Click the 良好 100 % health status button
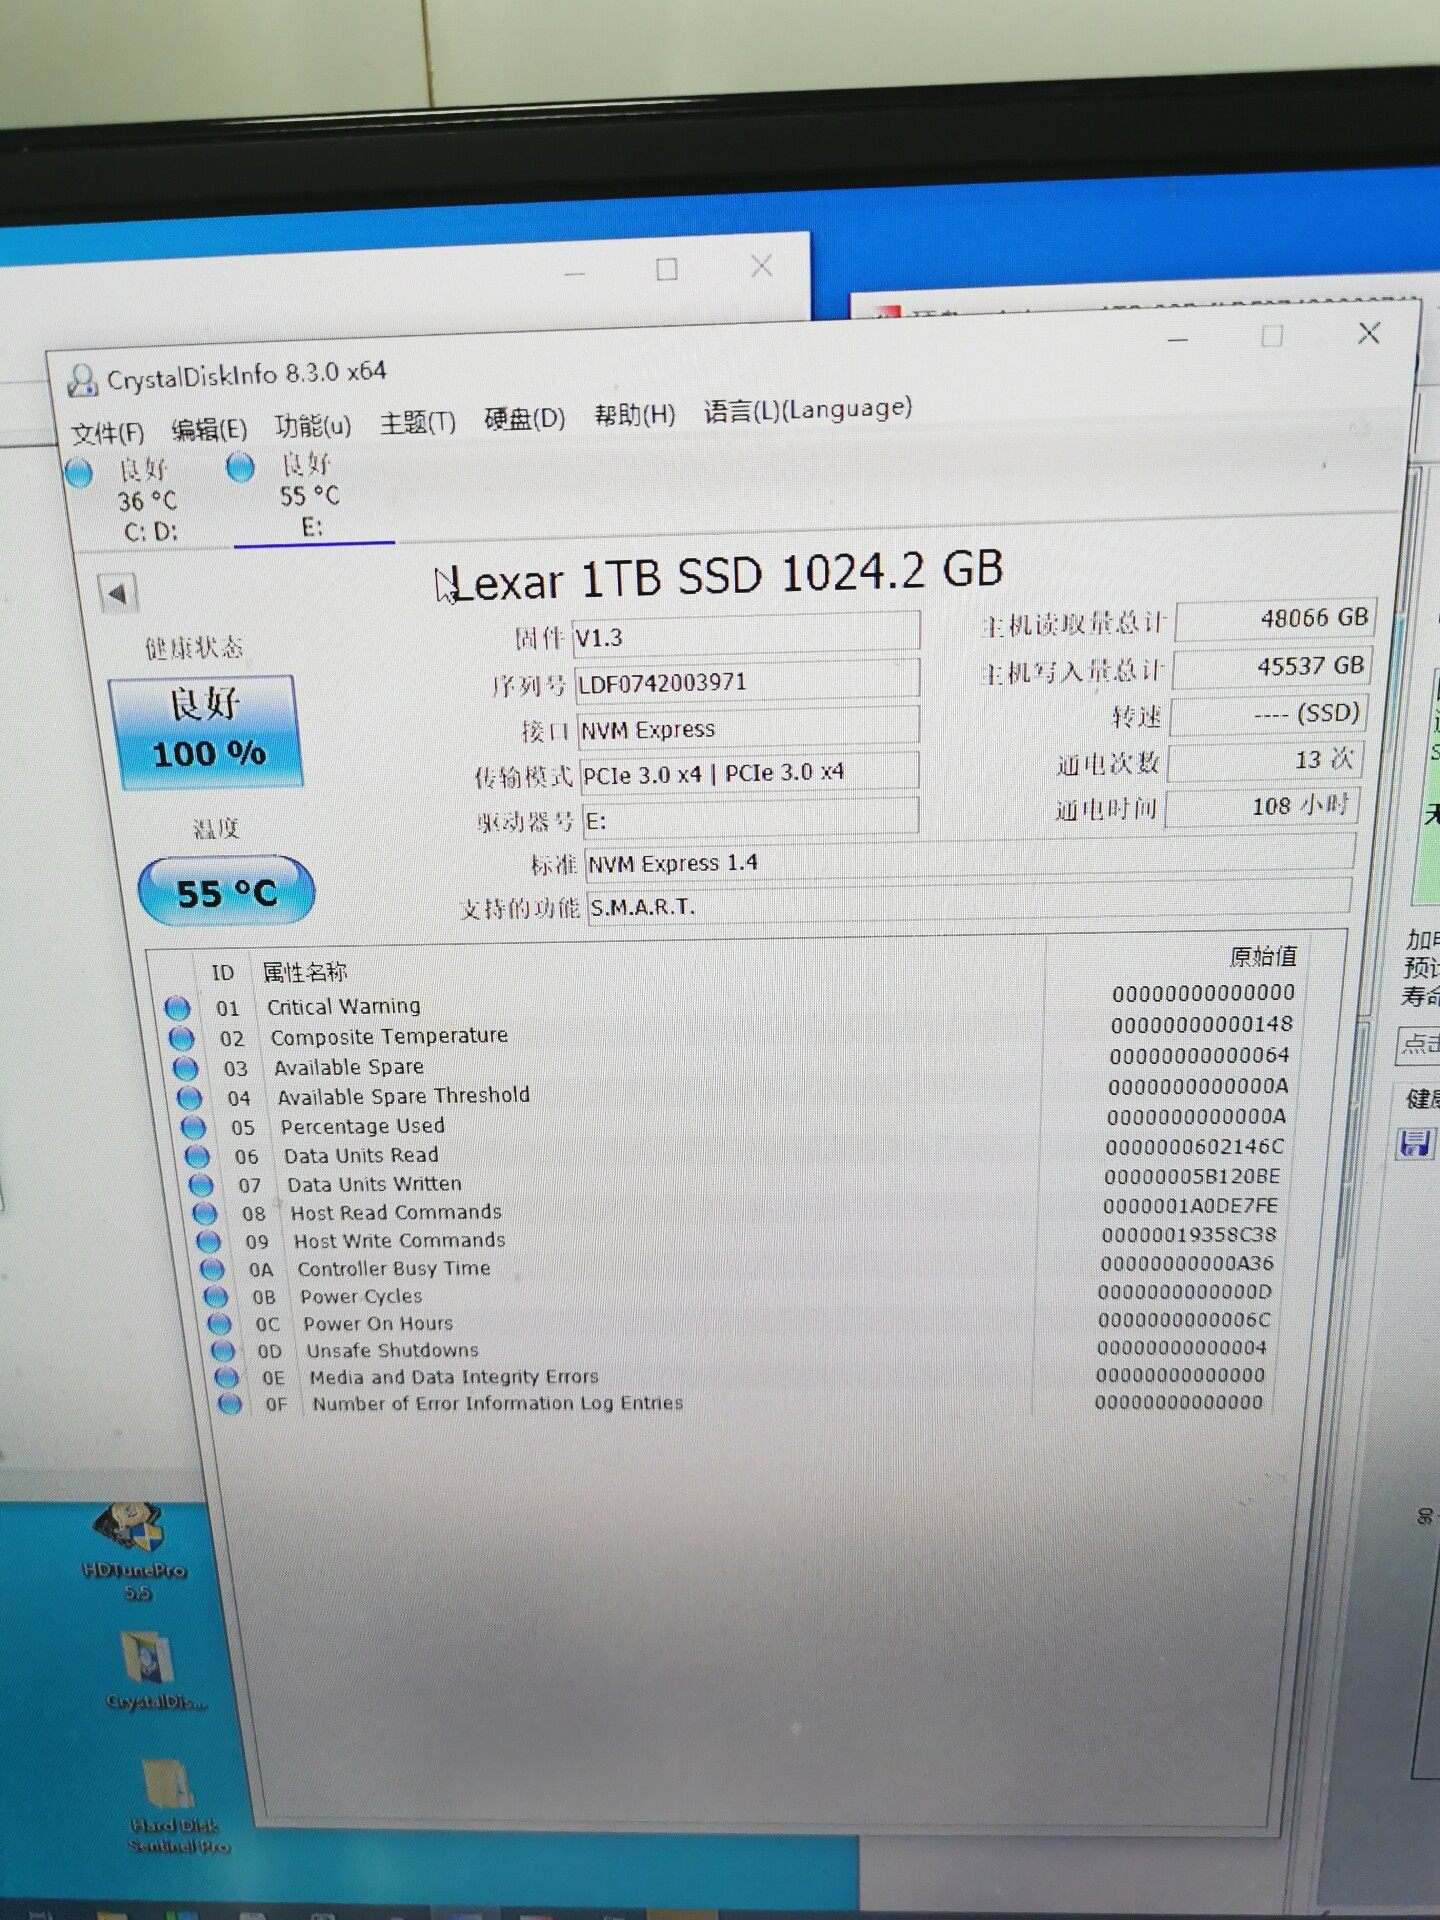 point(207,731)
